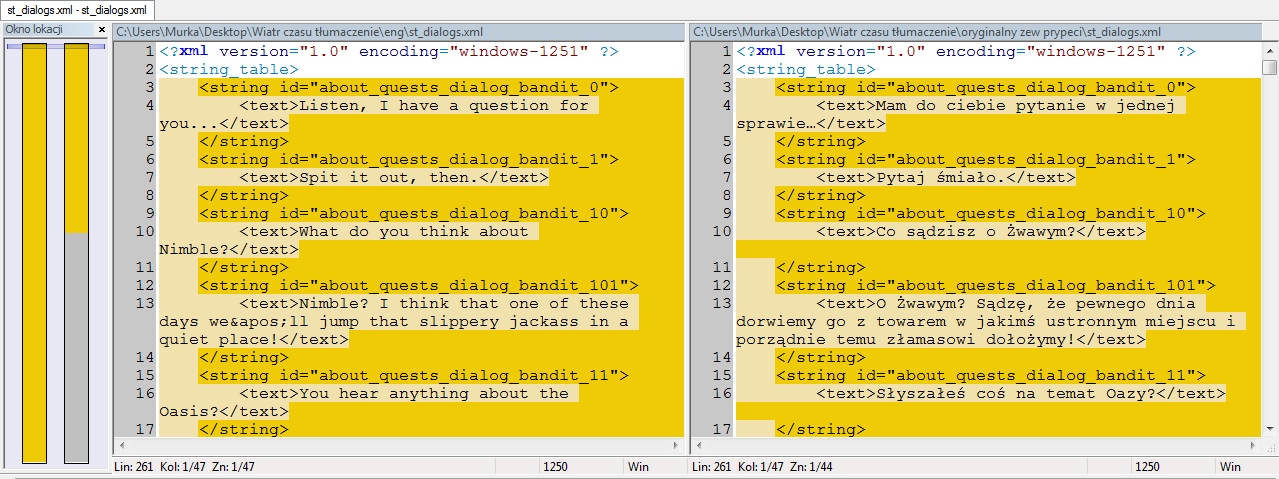Click the English pane horizontal scroll left arrow

(121, 446)
